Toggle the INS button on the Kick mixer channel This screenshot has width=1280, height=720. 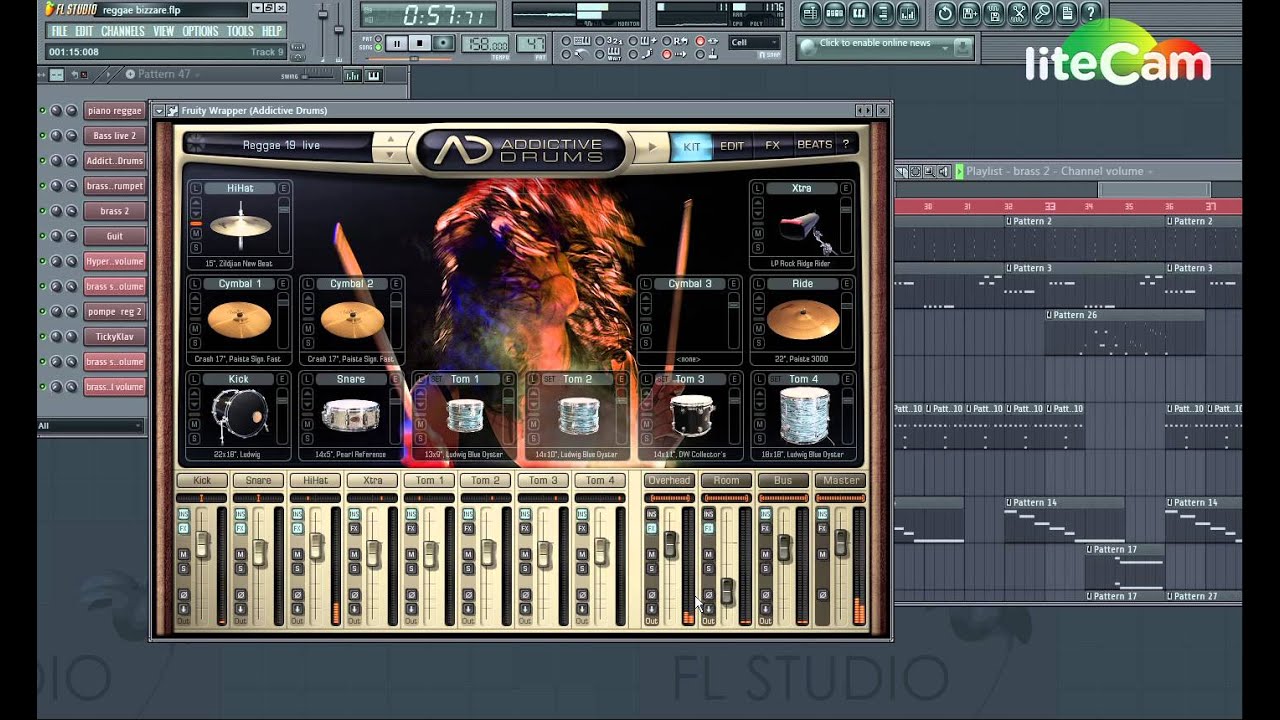[x=184, y=514]
